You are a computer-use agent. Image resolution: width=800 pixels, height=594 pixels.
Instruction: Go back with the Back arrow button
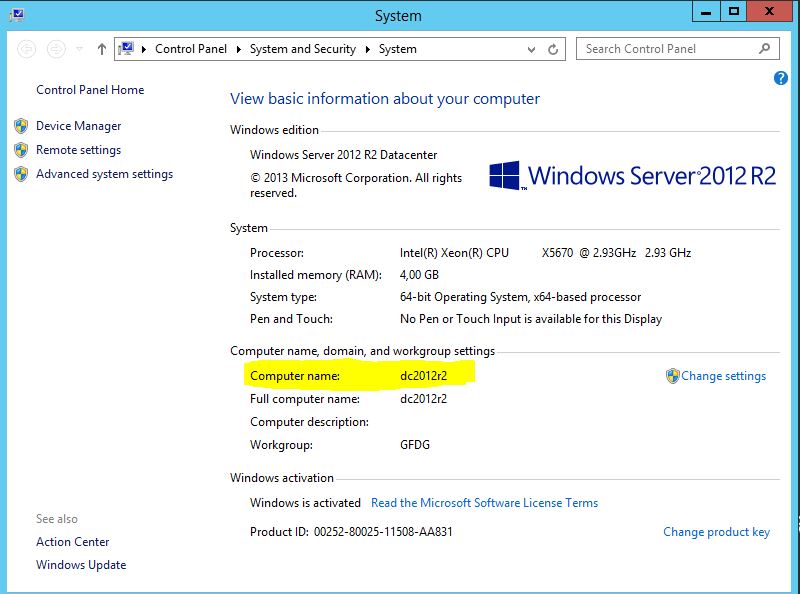(27, 49)
